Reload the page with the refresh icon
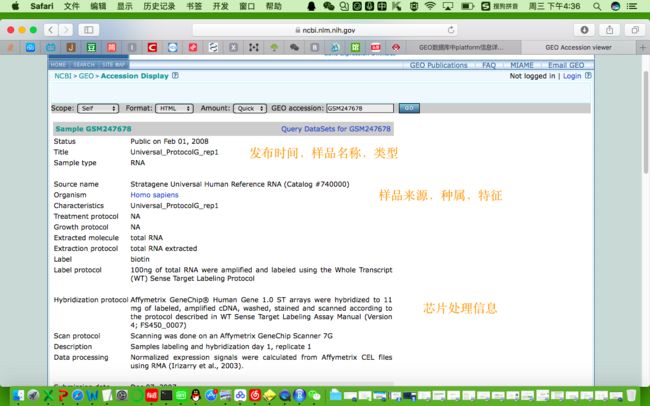 pyautogui.click(x=451, y=30)
